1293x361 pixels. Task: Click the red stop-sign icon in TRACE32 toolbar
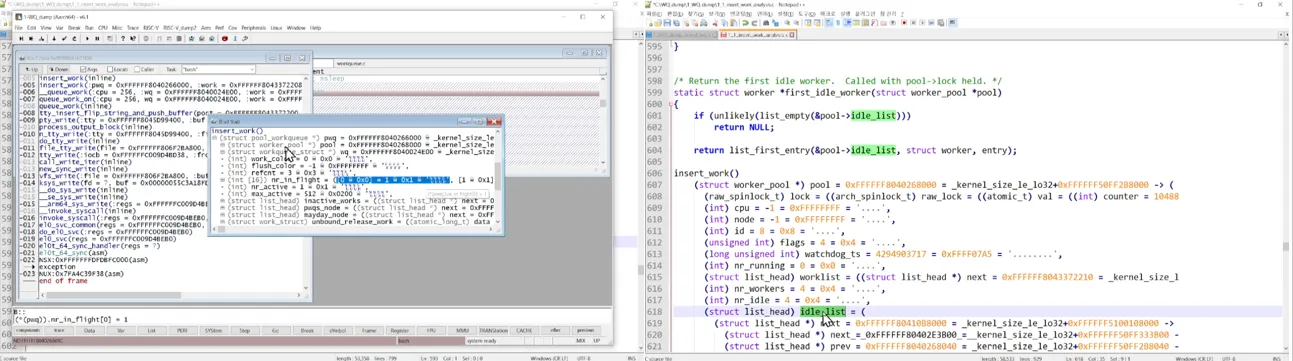click(225, 39)
